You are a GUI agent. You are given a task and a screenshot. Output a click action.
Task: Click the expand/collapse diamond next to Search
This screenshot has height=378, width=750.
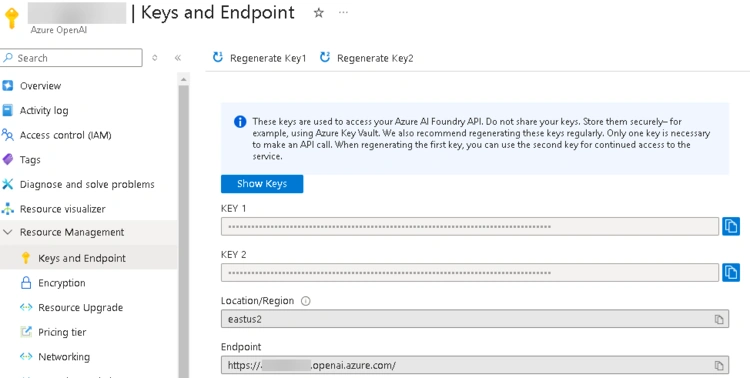coord(154,58)
